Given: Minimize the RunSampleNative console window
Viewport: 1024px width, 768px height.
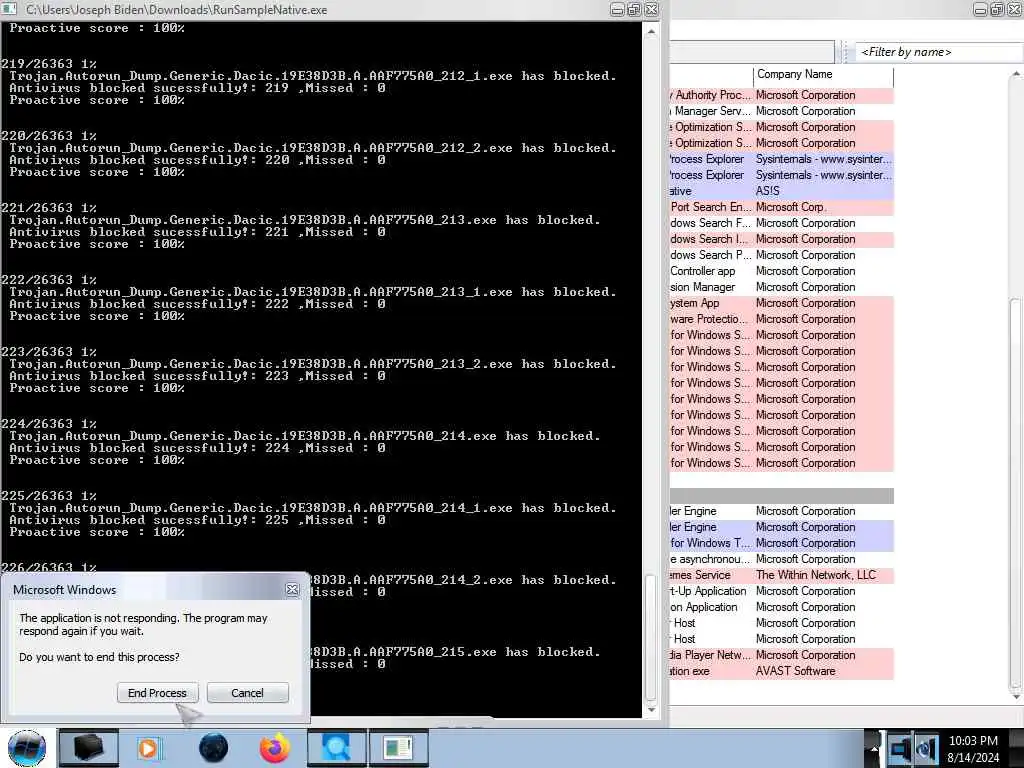Looking at the screenshot, I should click(x=617, y=9).
